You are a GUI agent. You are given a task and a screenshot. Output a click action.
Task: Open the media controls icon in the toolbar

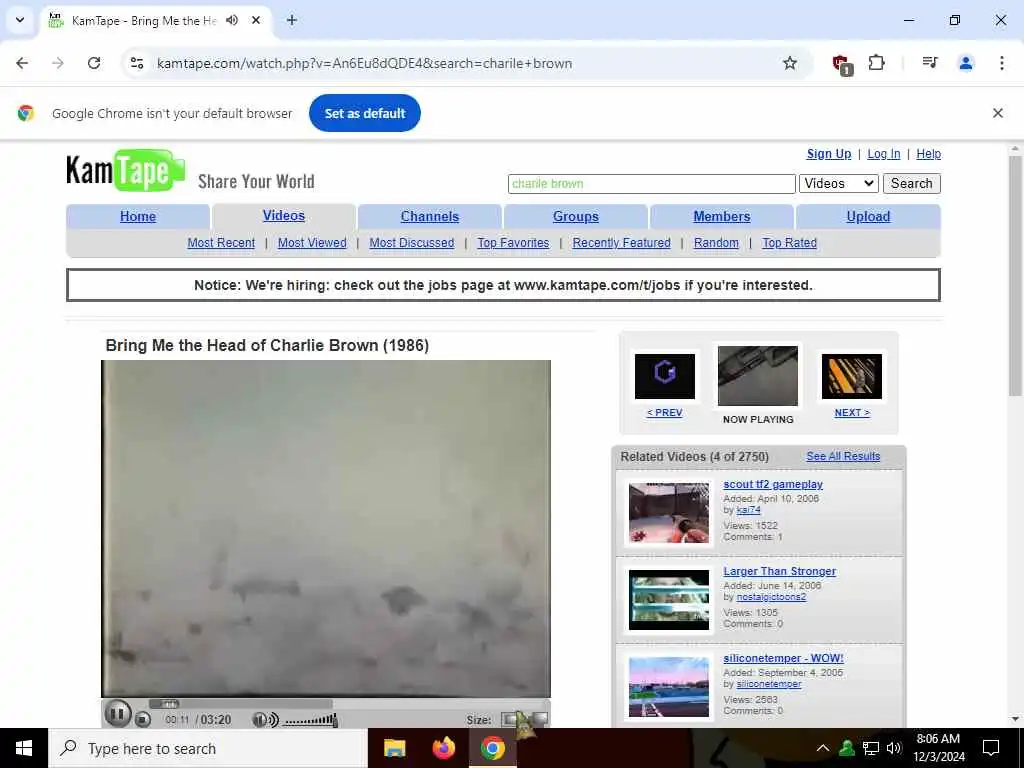930,63
